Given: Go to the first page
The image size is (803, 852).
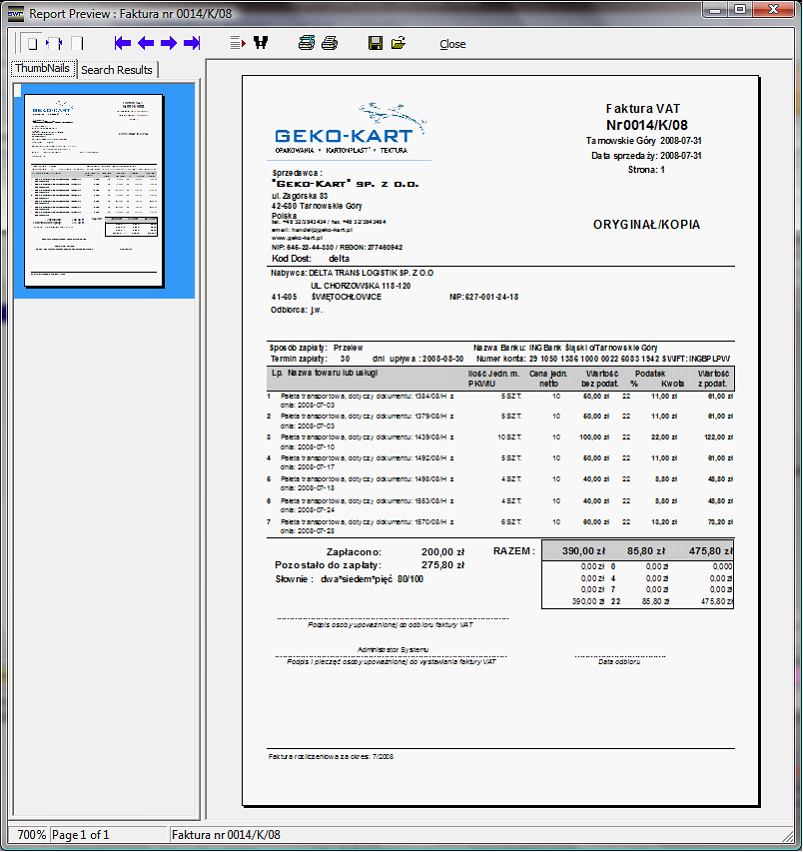Looking at the screenshot, I should (x=123, y=44).
